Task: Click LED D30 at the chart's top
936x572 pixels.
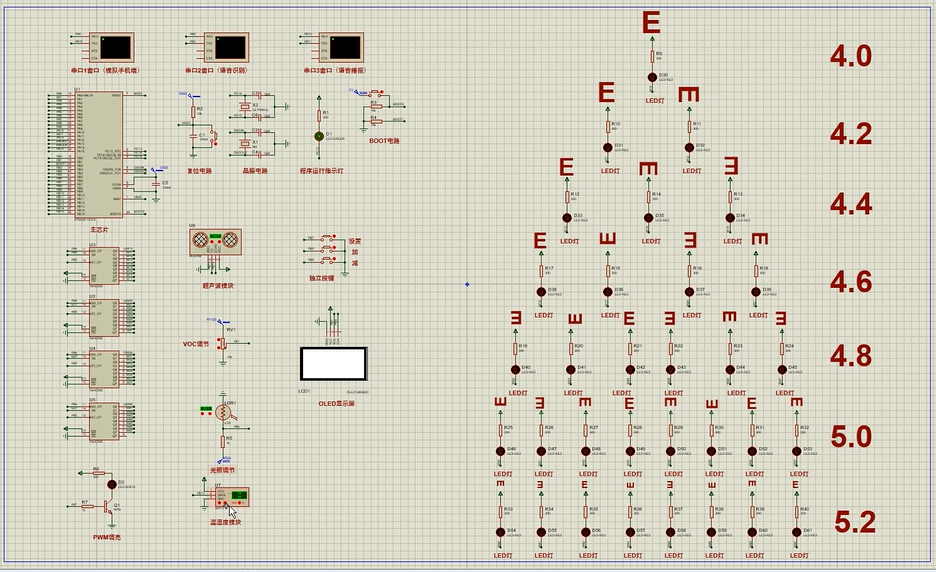Action: [652, 76]
